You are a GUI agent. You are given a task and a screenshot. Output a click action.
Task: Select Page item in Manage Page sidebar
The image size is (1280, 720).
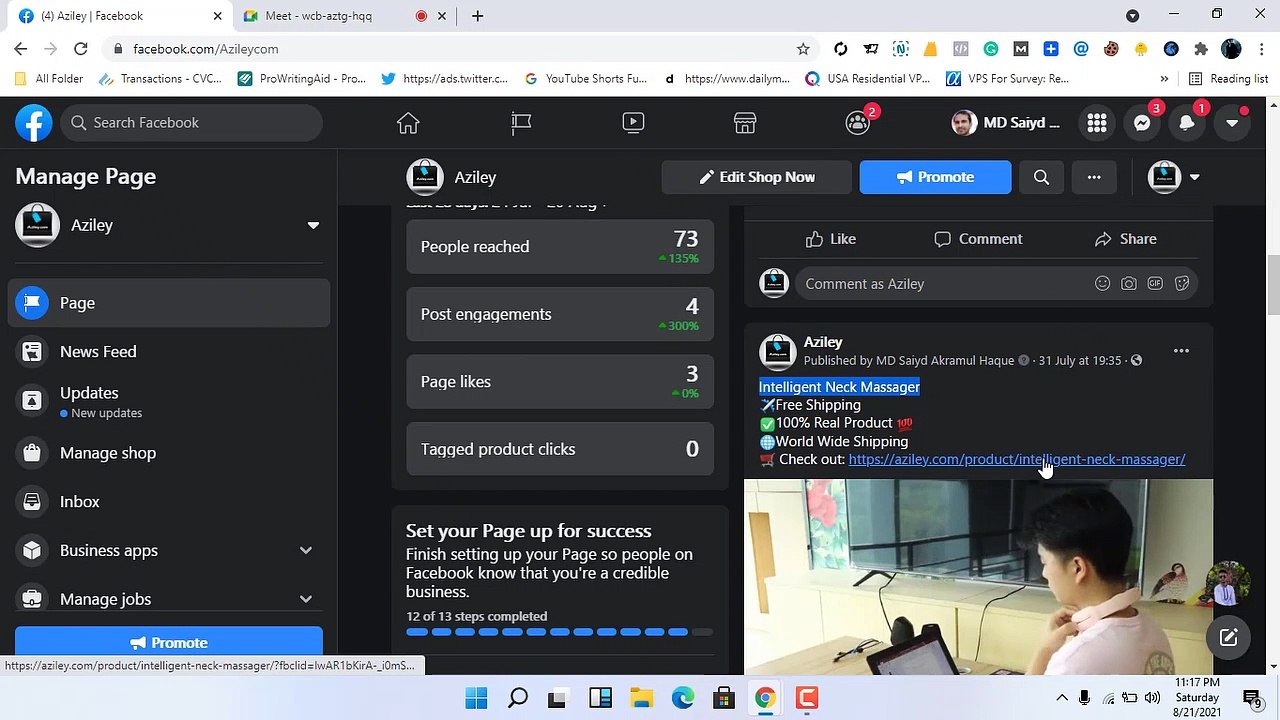[169, 303]
